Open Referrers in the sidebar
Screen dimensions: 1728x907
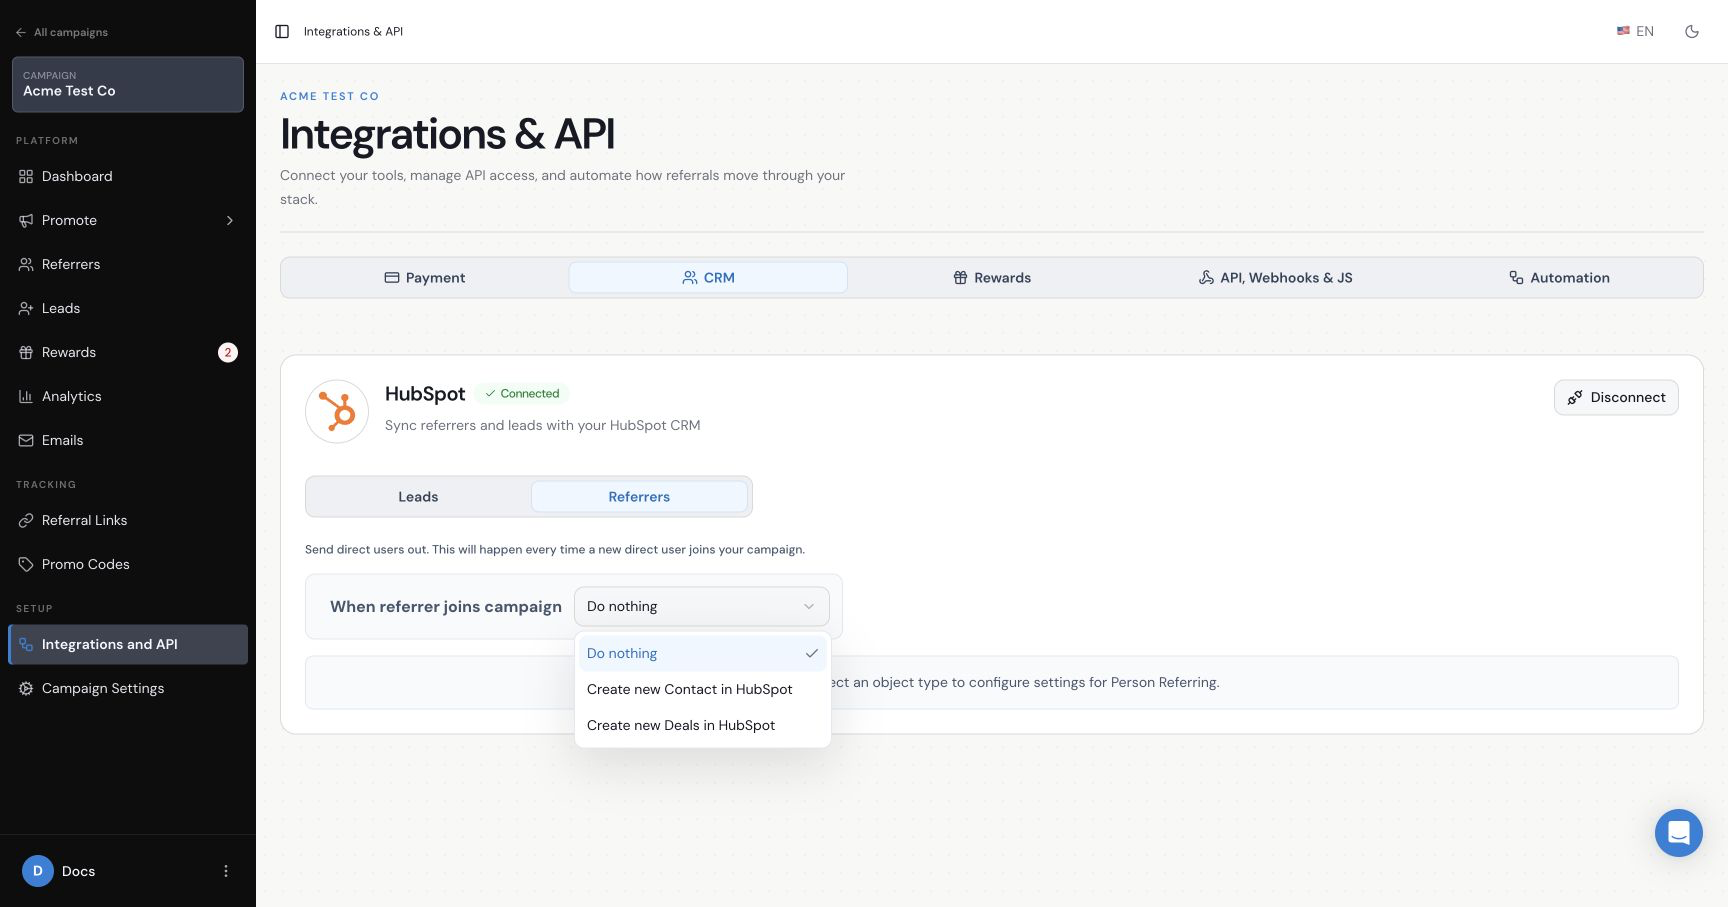(x=128, y=264)
